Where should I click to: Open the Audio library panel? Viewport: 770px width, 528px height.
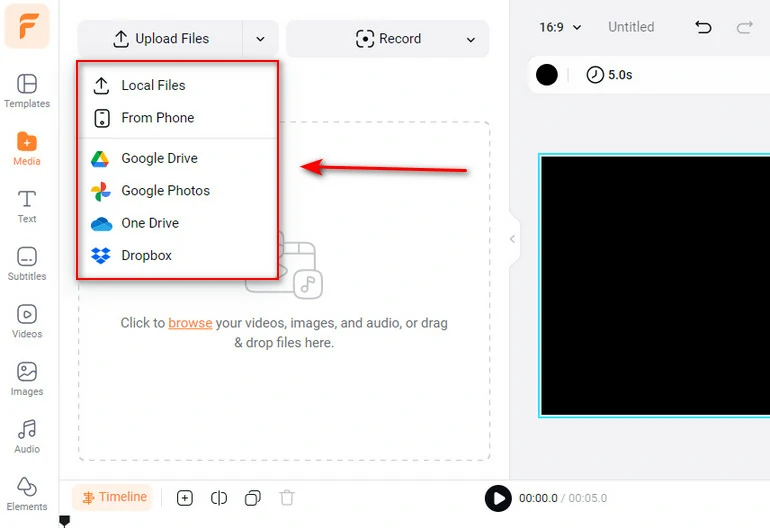(27, 436)
